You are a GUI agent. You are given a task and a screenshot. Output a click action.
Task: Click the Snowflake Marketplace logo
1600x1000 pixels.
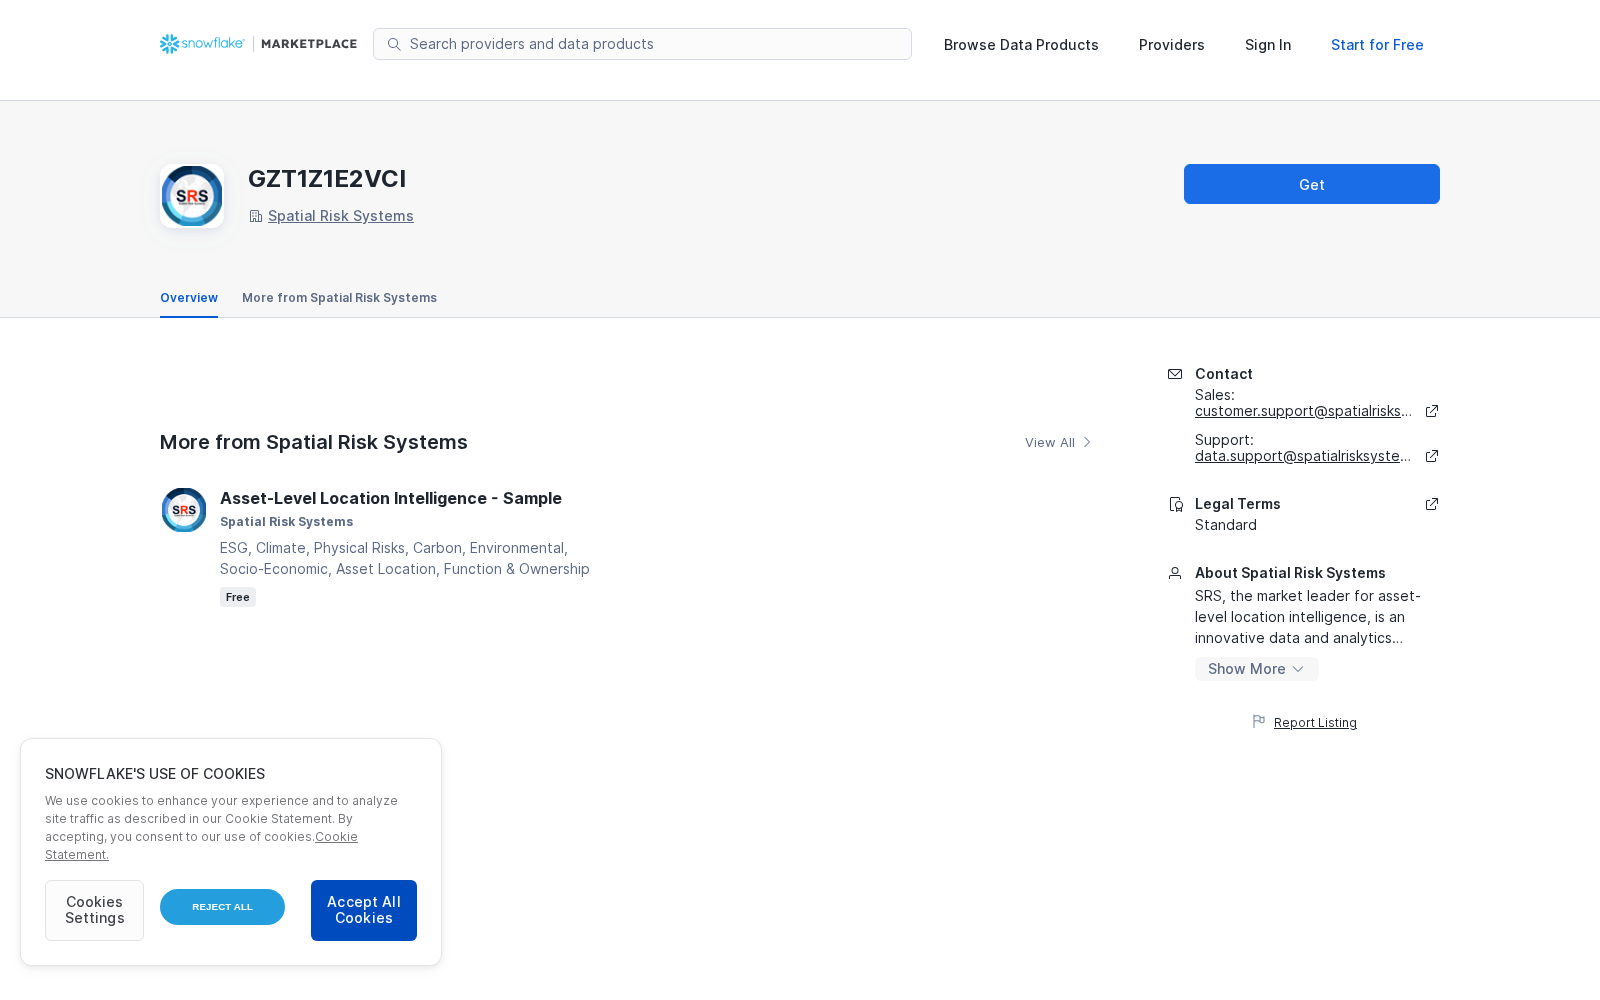(x=258, y=44)
